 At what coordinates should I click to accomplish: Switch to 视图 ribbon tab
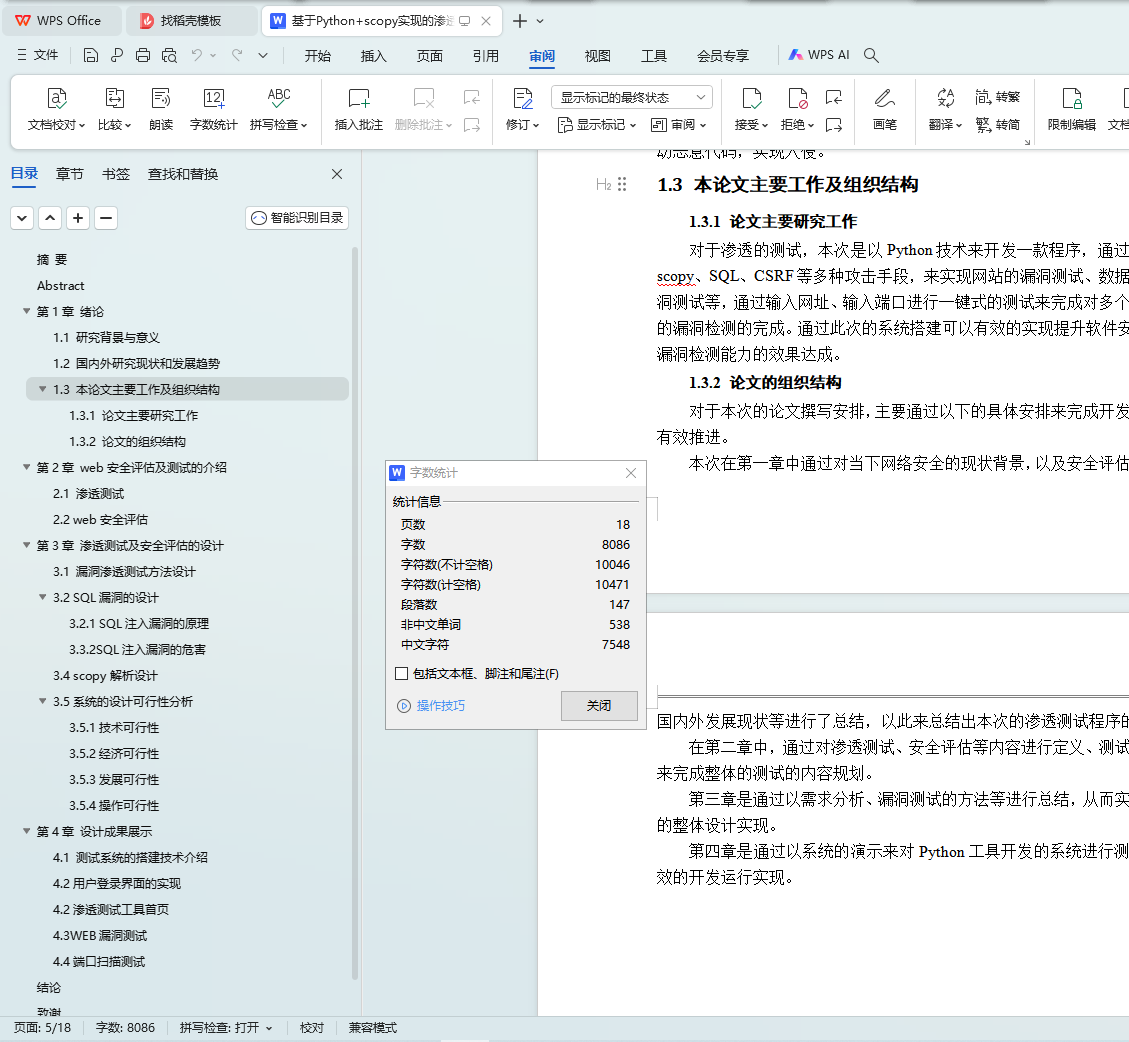pyautogui.click(x=598, y=55)
